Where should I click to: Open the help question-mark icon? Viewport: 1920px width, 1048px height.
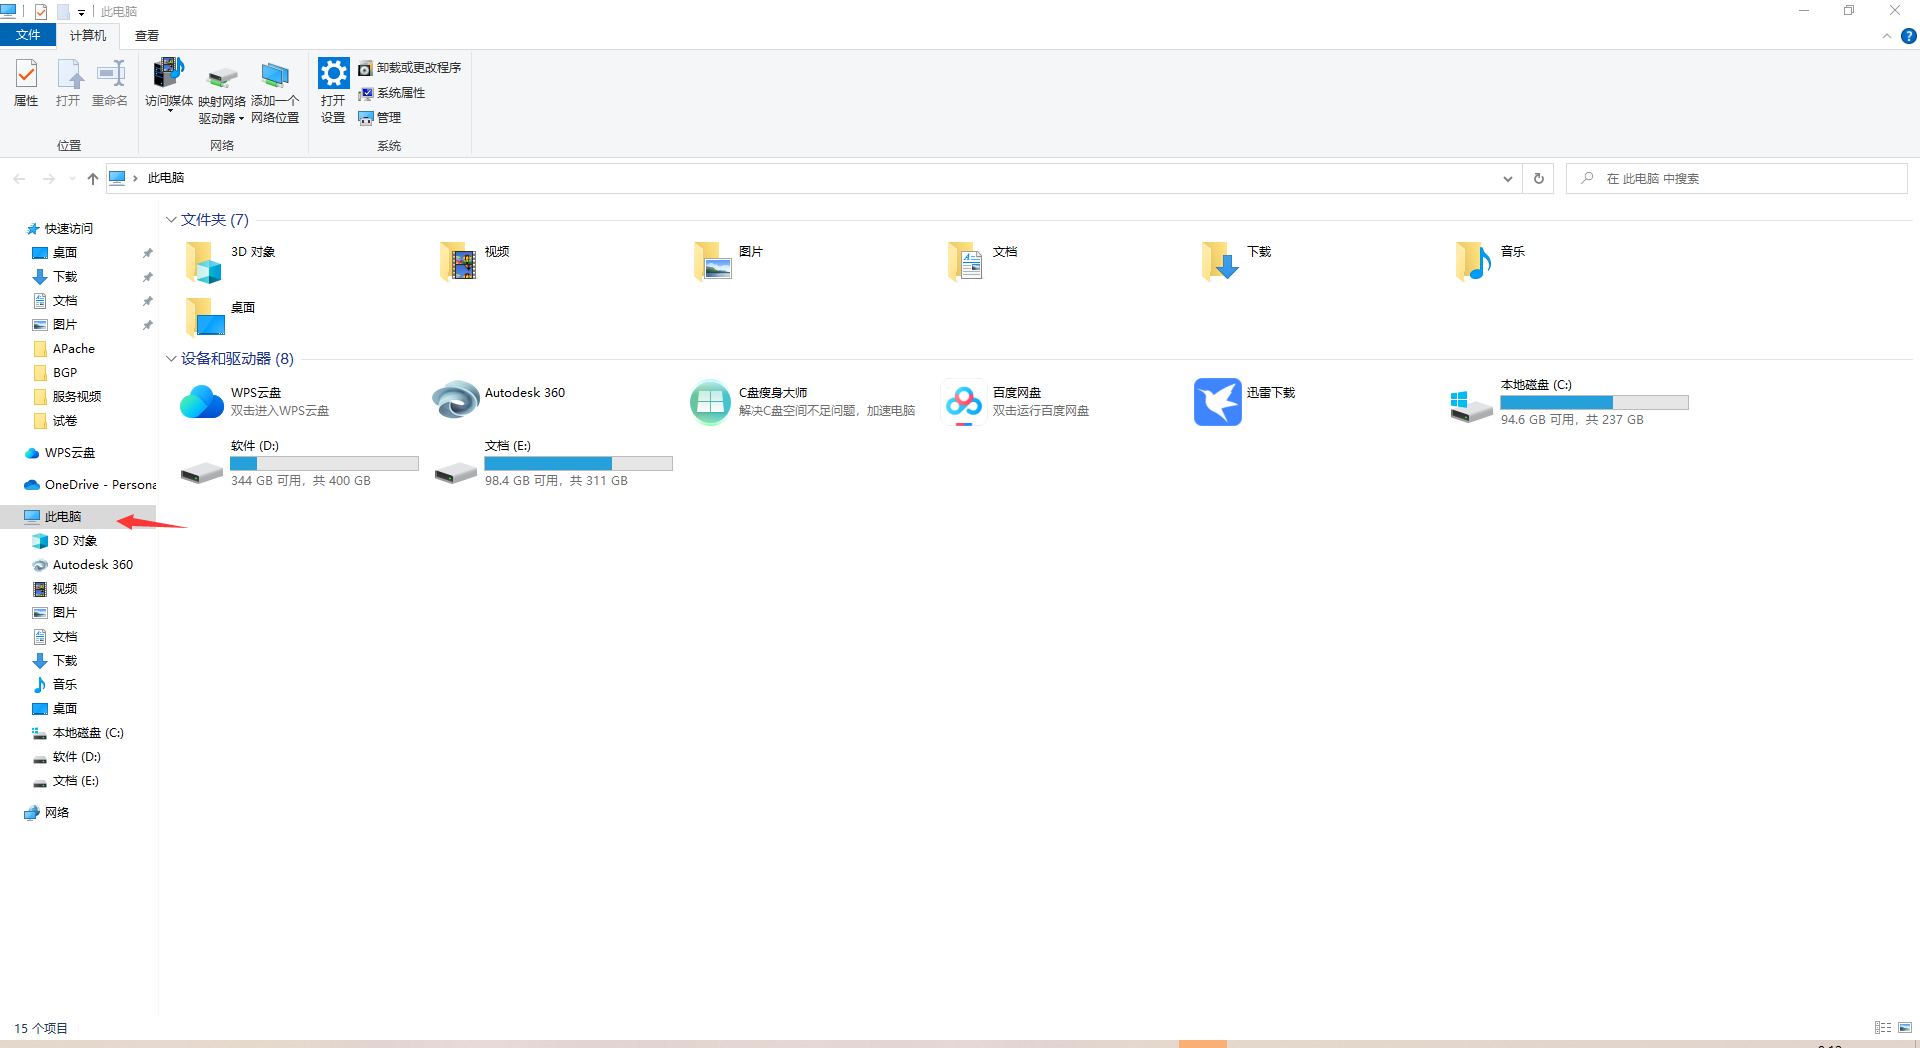(x=1909, y=36)
